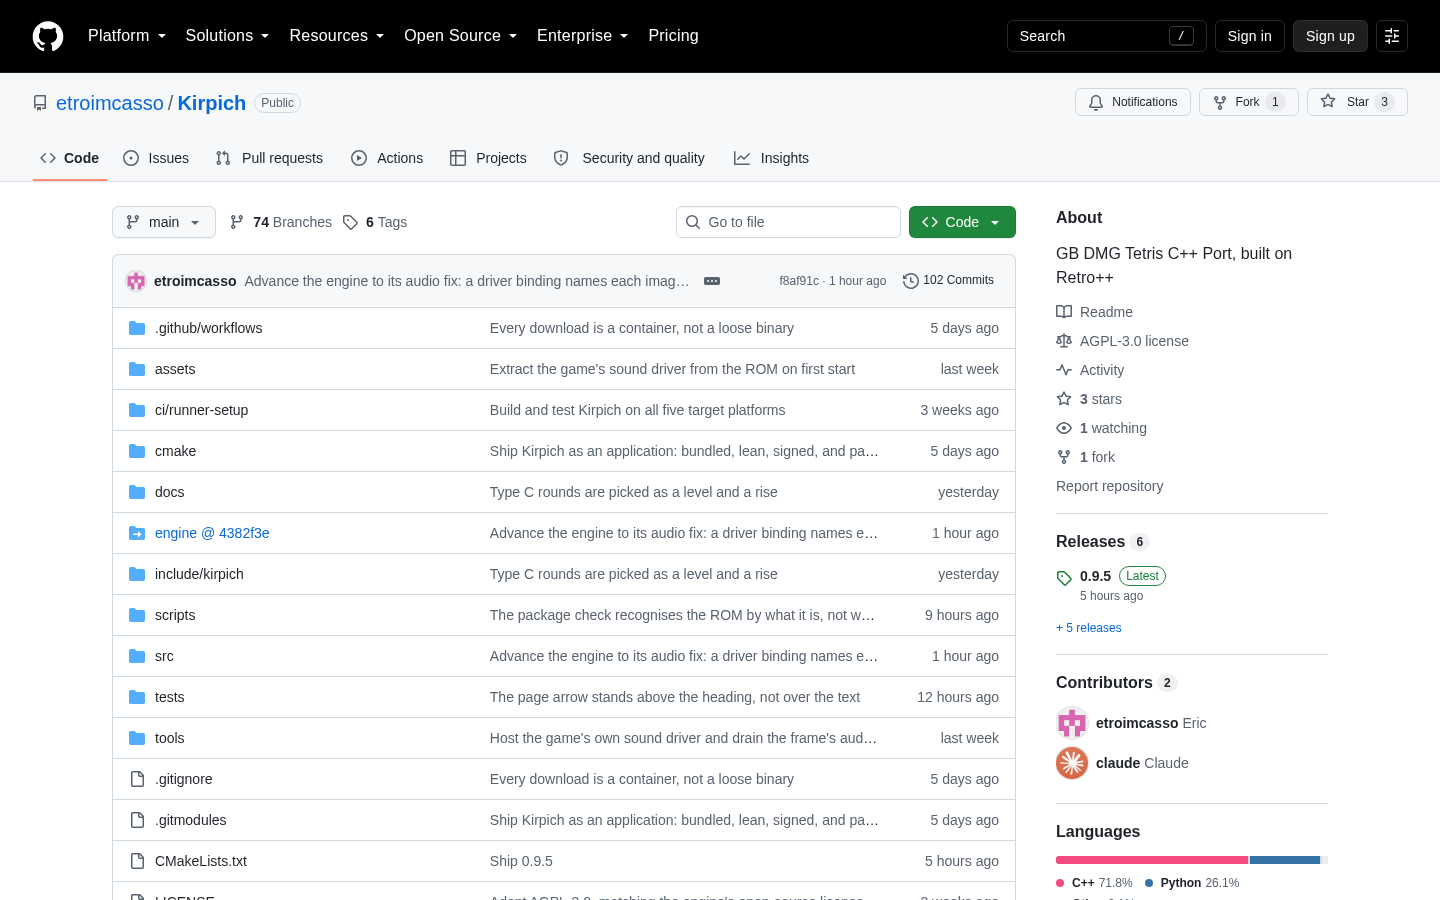This screenshot has width=1440, height=900.
Task: Open the ci/runner-setup folder
Action: point(201,410)
